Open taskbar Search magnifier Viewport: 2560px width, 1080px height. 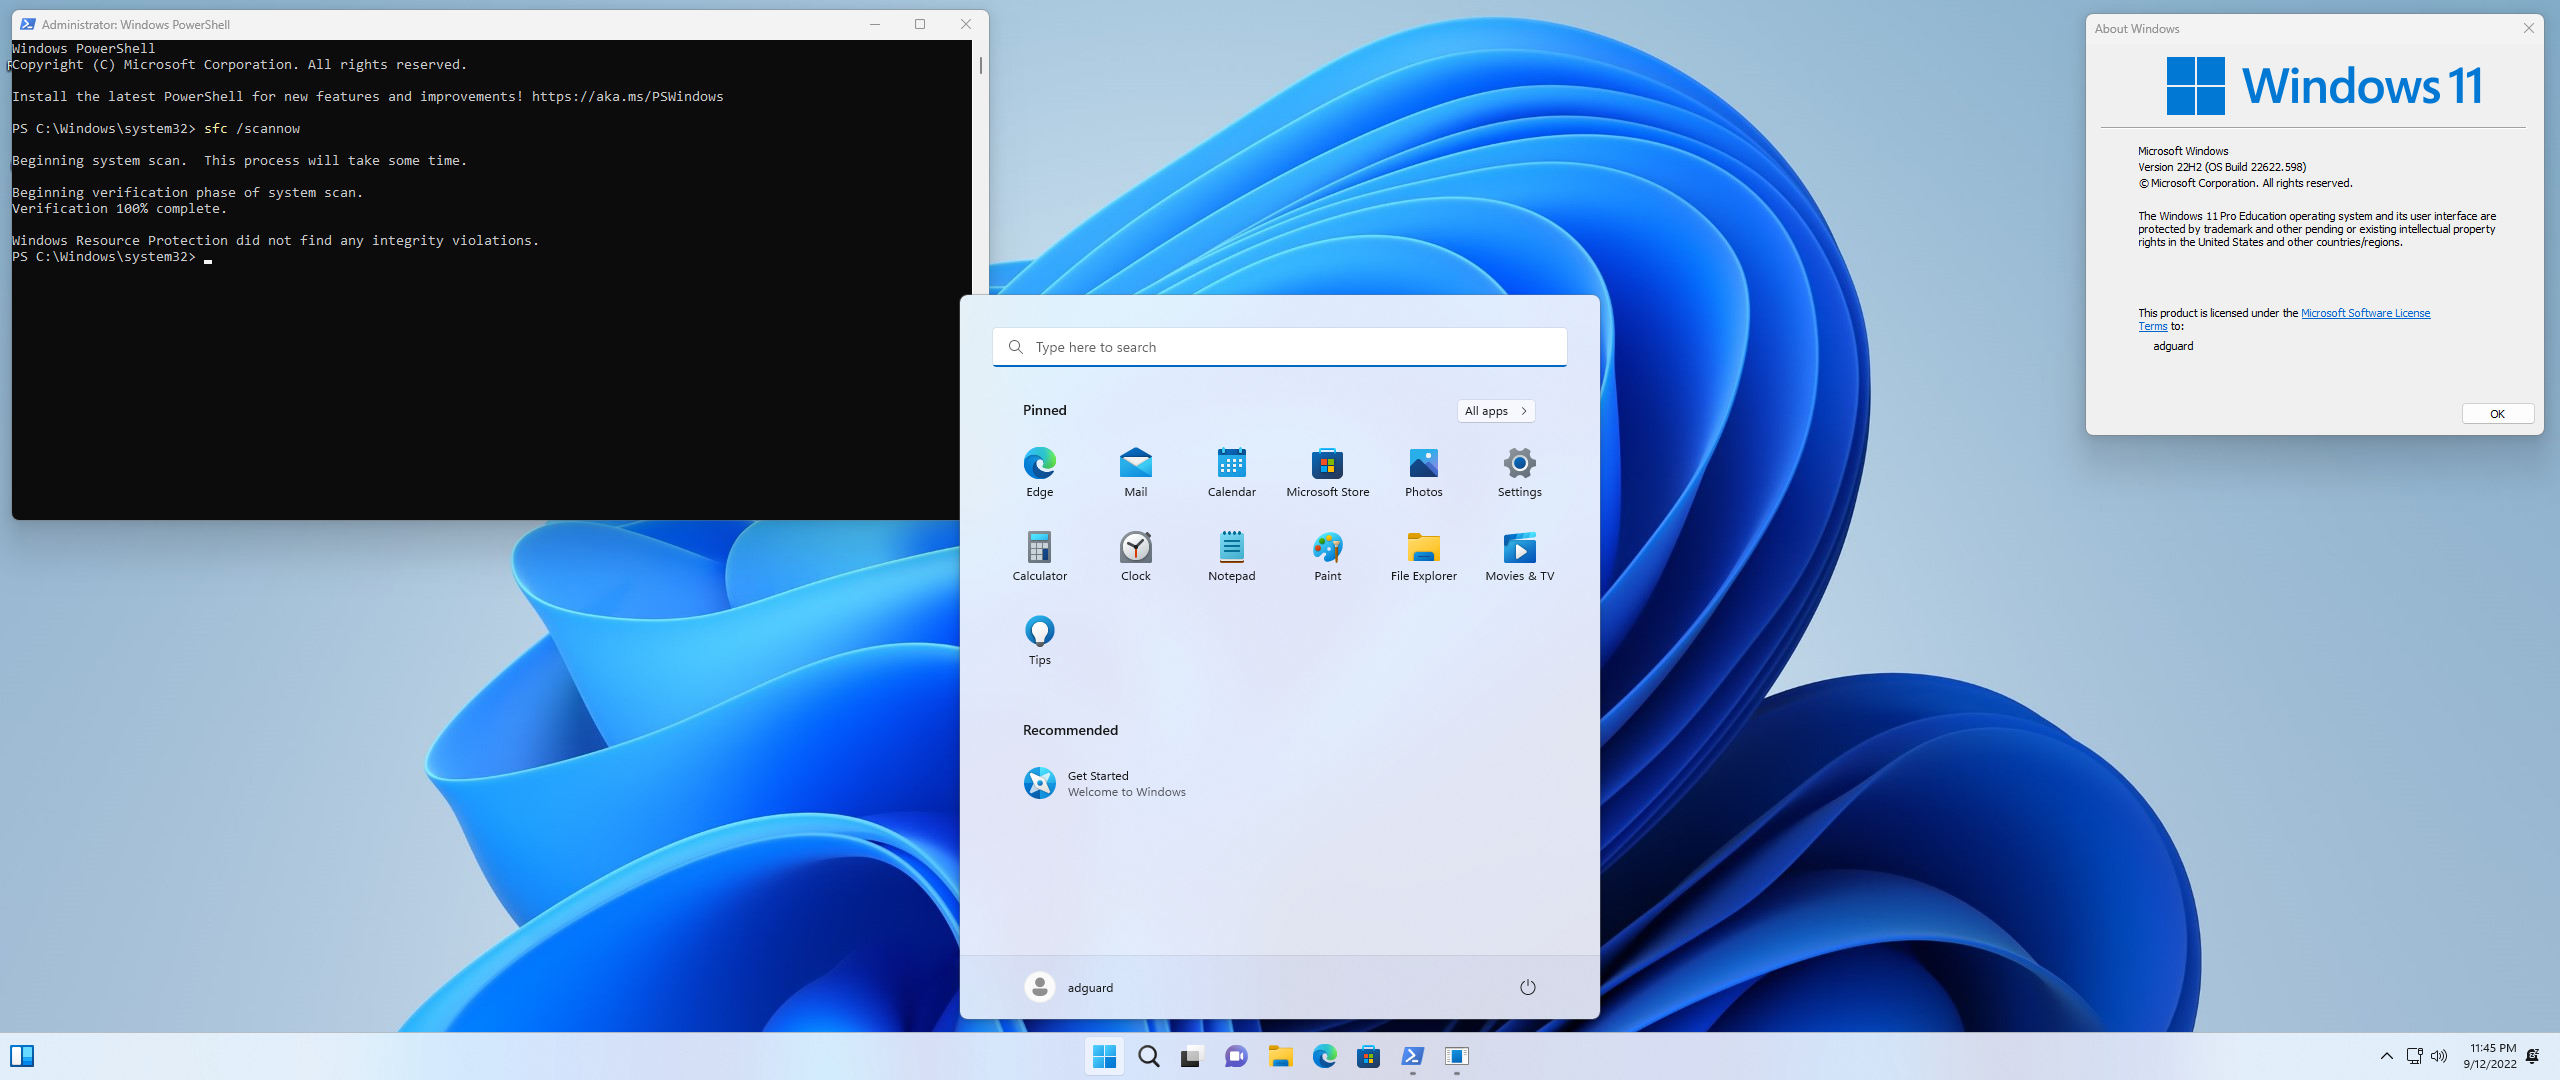1148,1056
